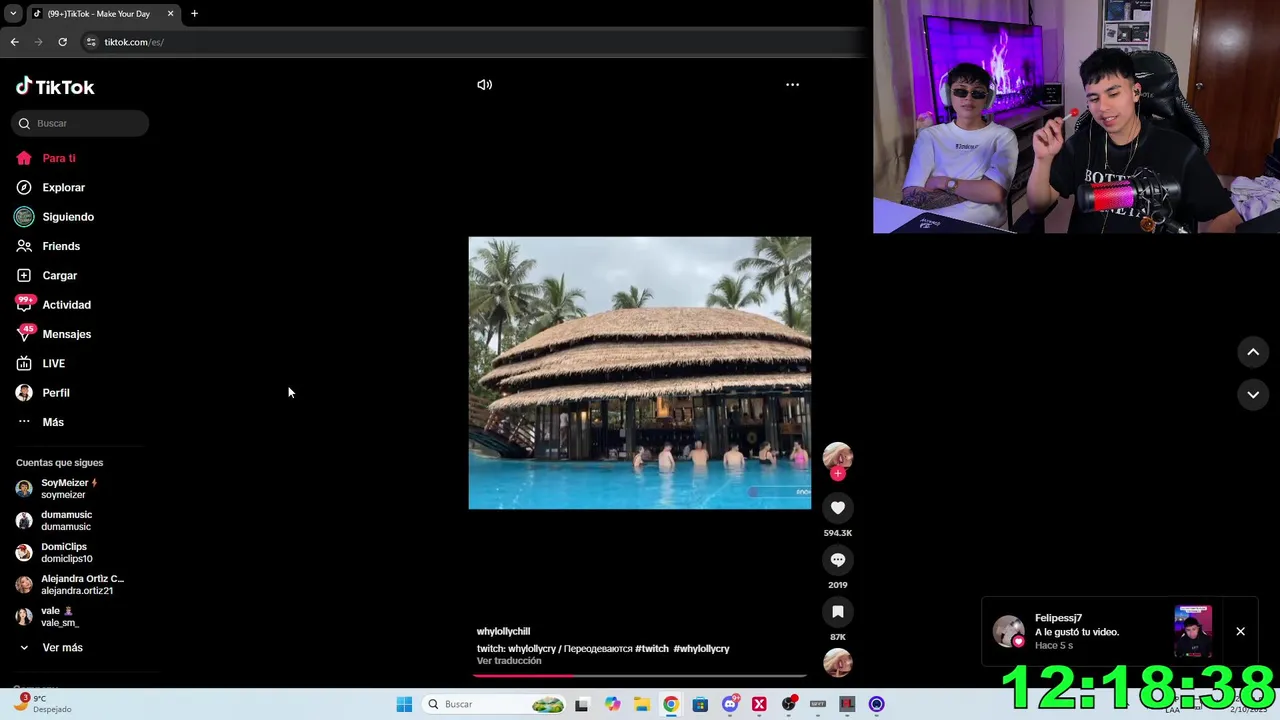The height and width of the screenshot is (720, 1280).
Task: Open the share avatar below the bookmark count
Action: coord(838,663)
